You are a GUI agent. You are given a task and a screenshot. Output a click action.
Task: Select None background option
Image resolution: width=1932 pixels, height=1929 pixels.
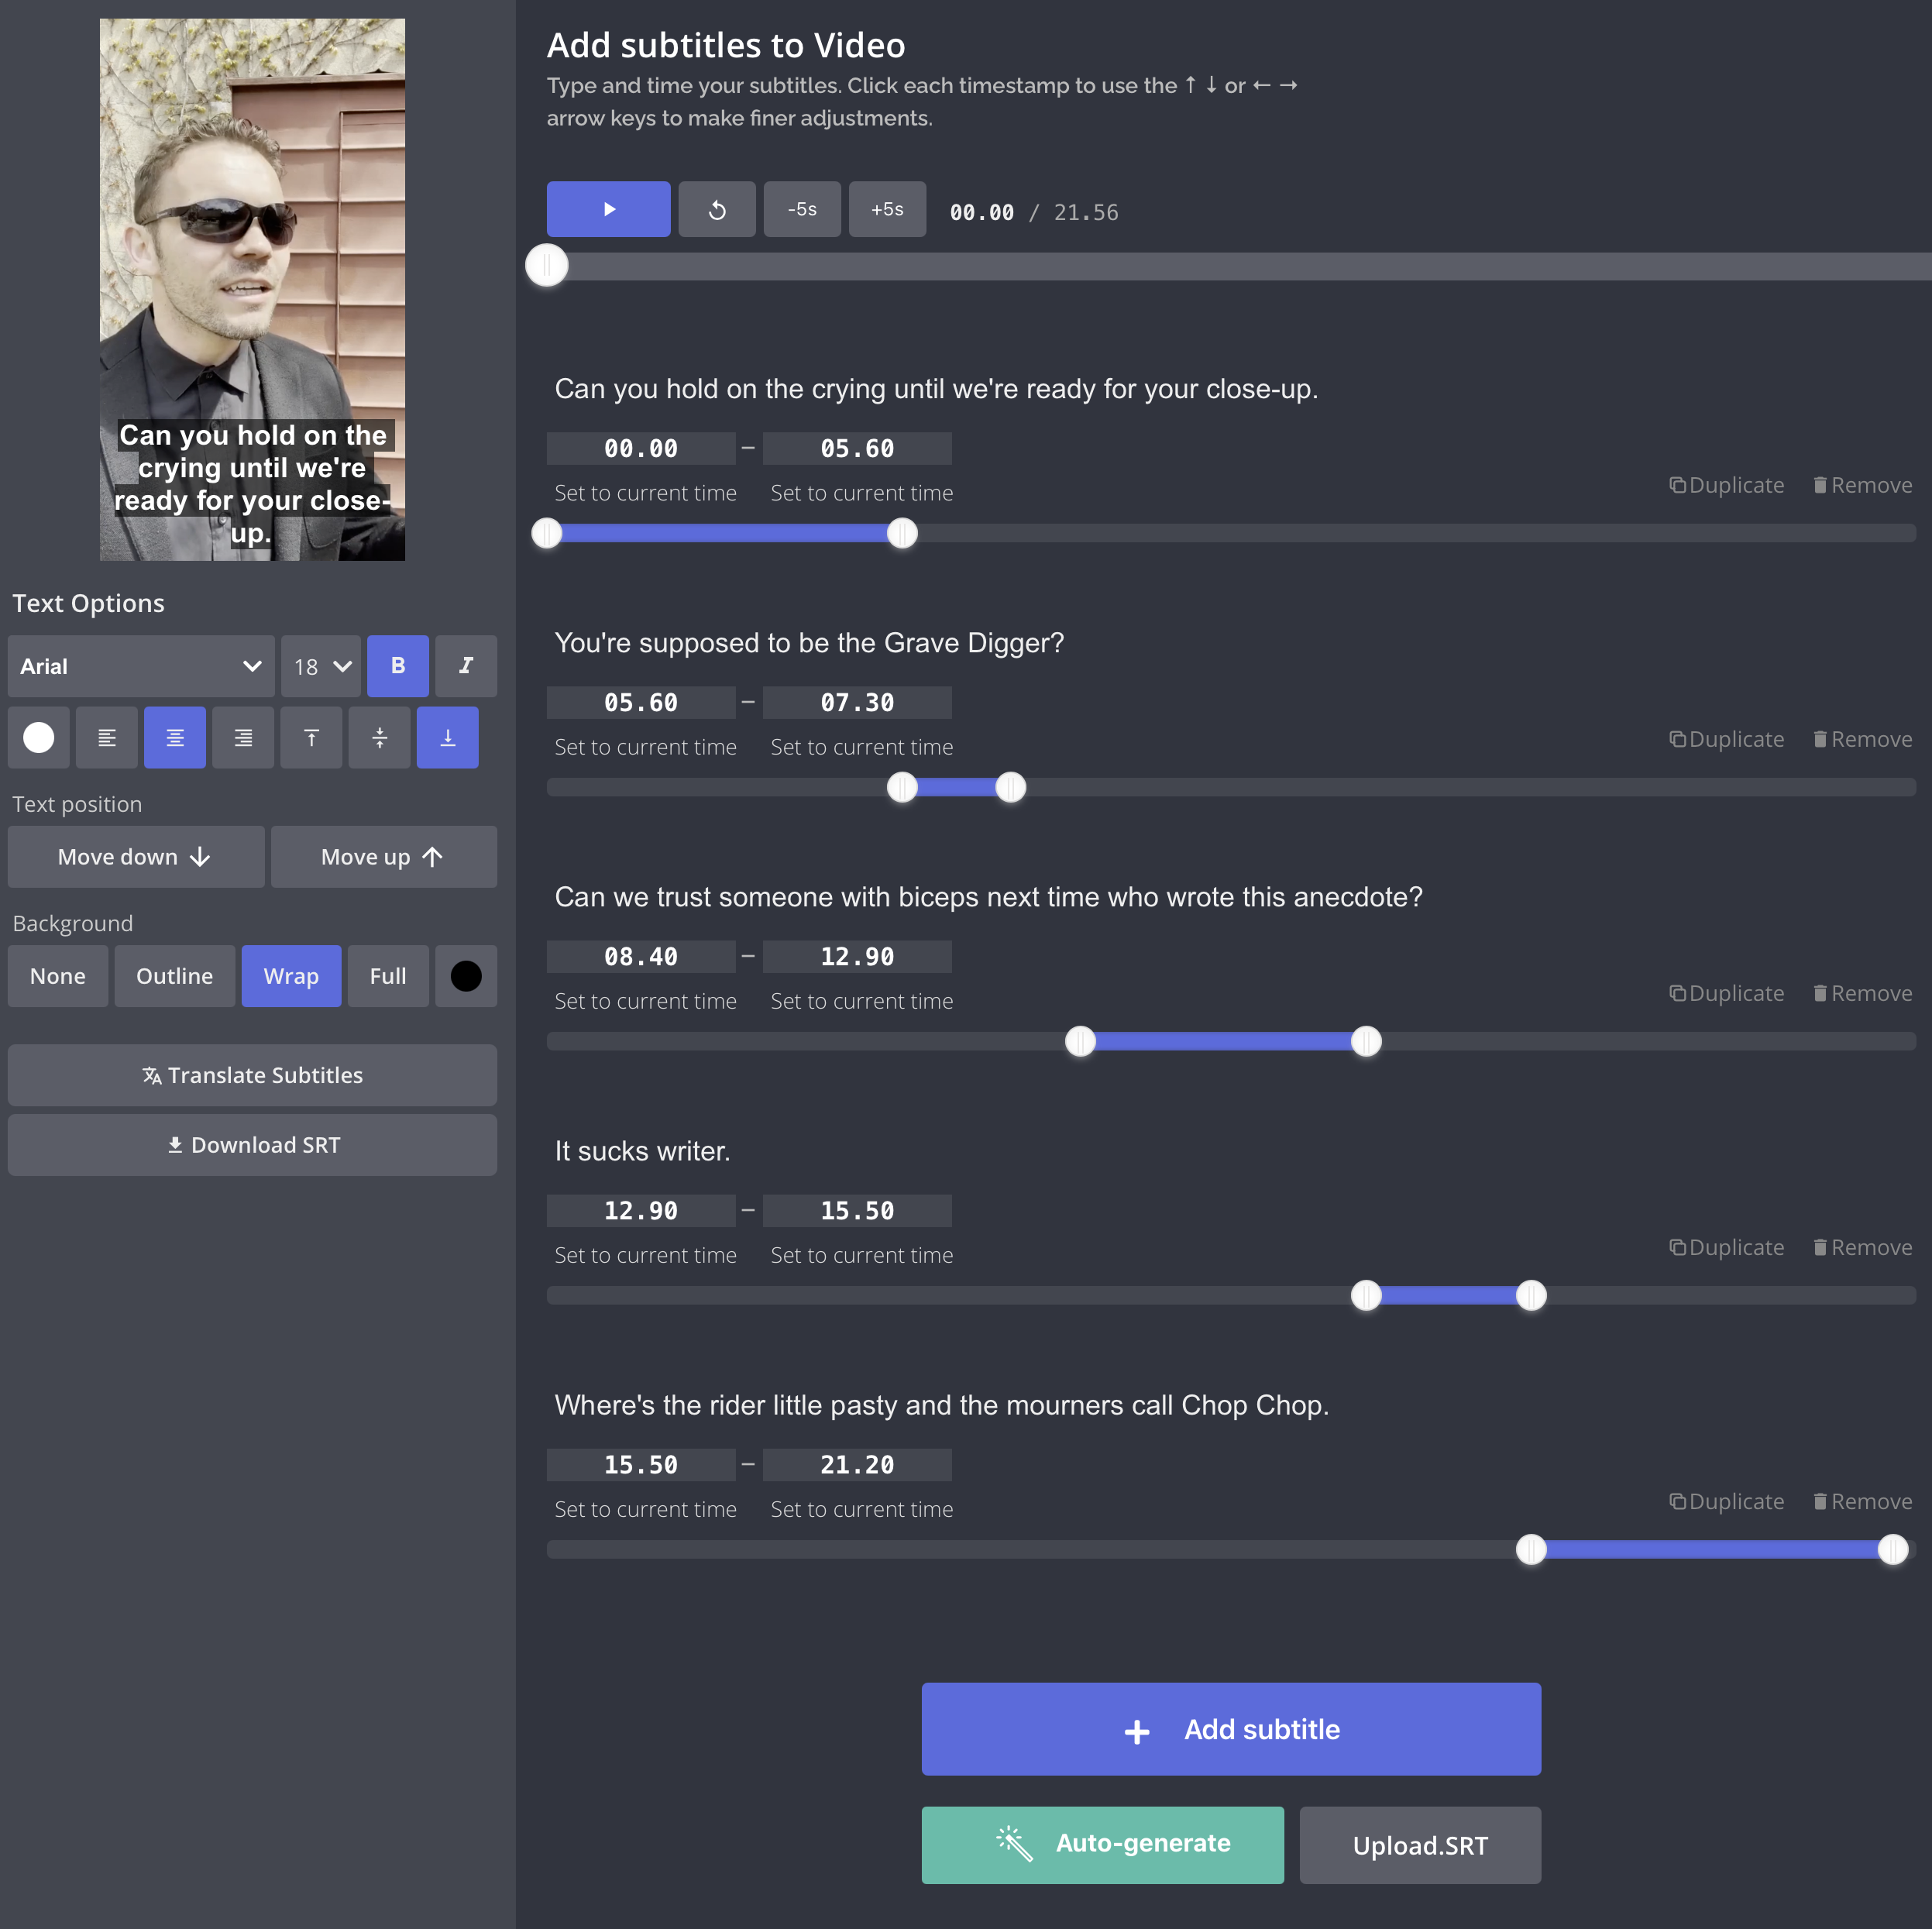coord(58,976)
